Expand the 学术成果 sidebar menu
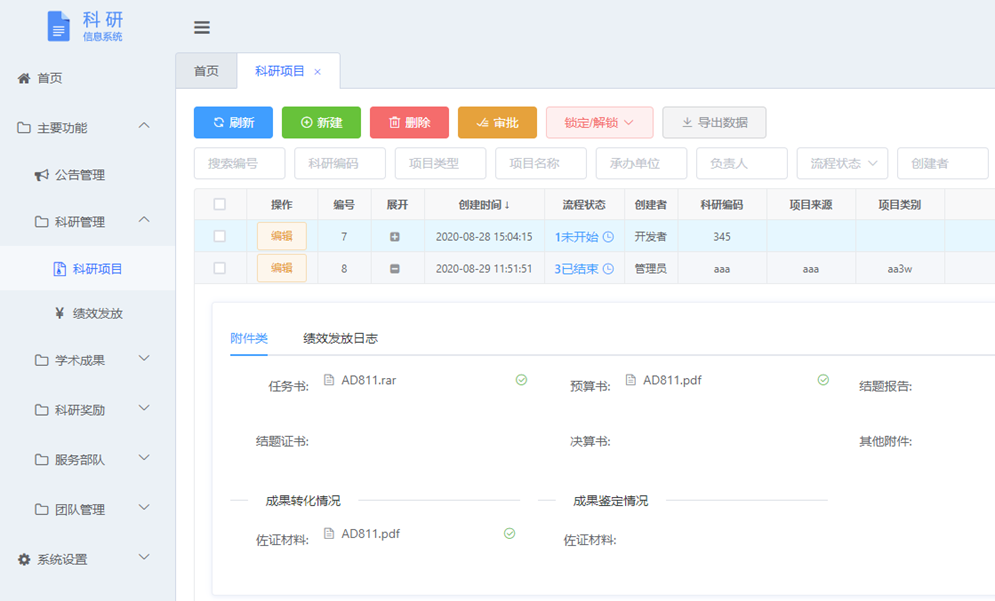 tap(88, 360)
